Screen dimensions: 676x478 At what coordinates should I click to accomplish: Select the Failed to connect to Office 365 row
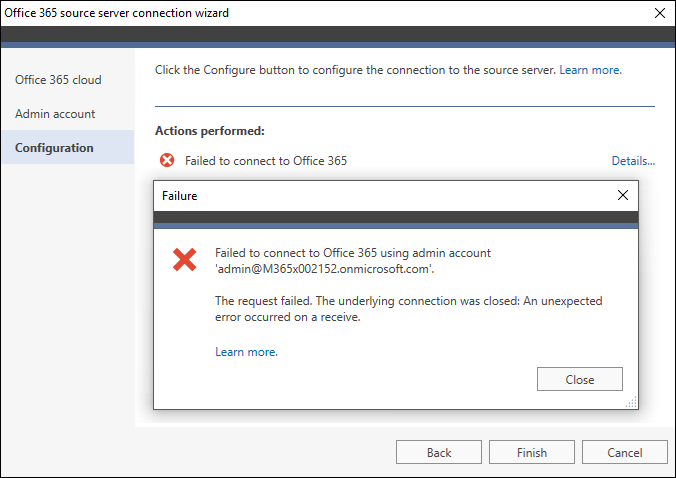point(405,161)
